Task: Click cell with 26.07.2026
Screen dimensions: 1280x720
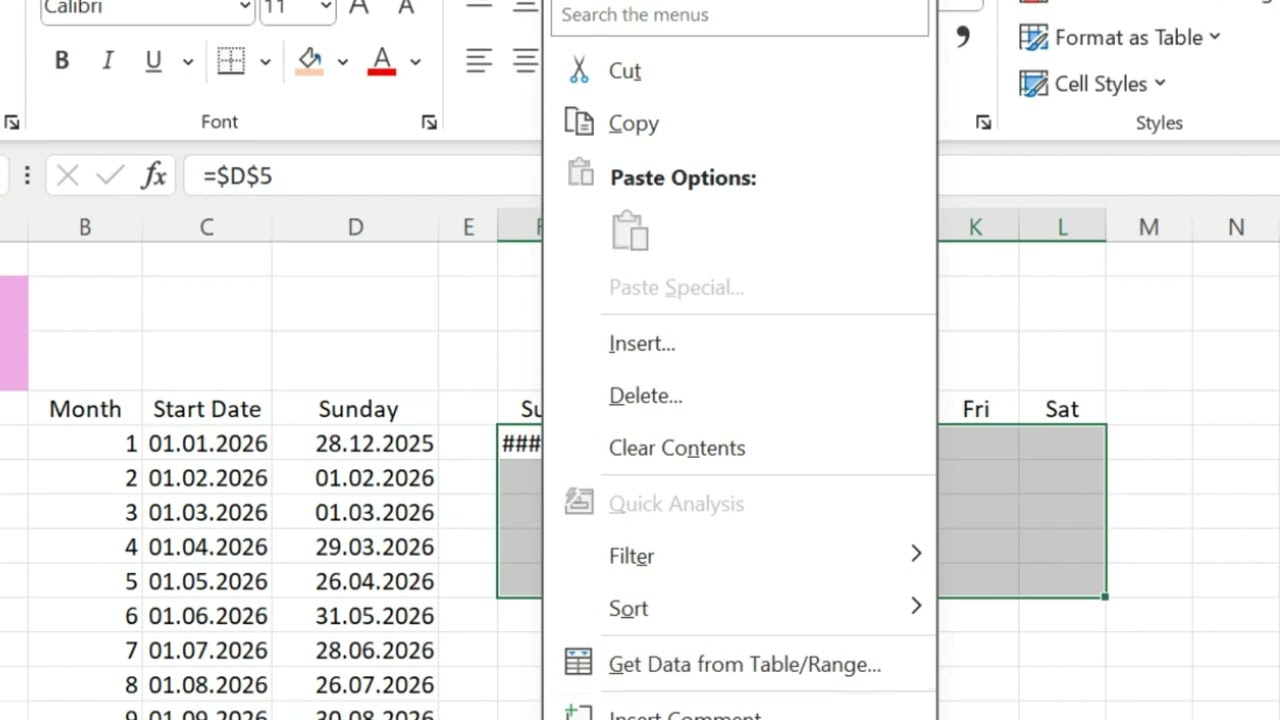Action: [x=355, y=685]
